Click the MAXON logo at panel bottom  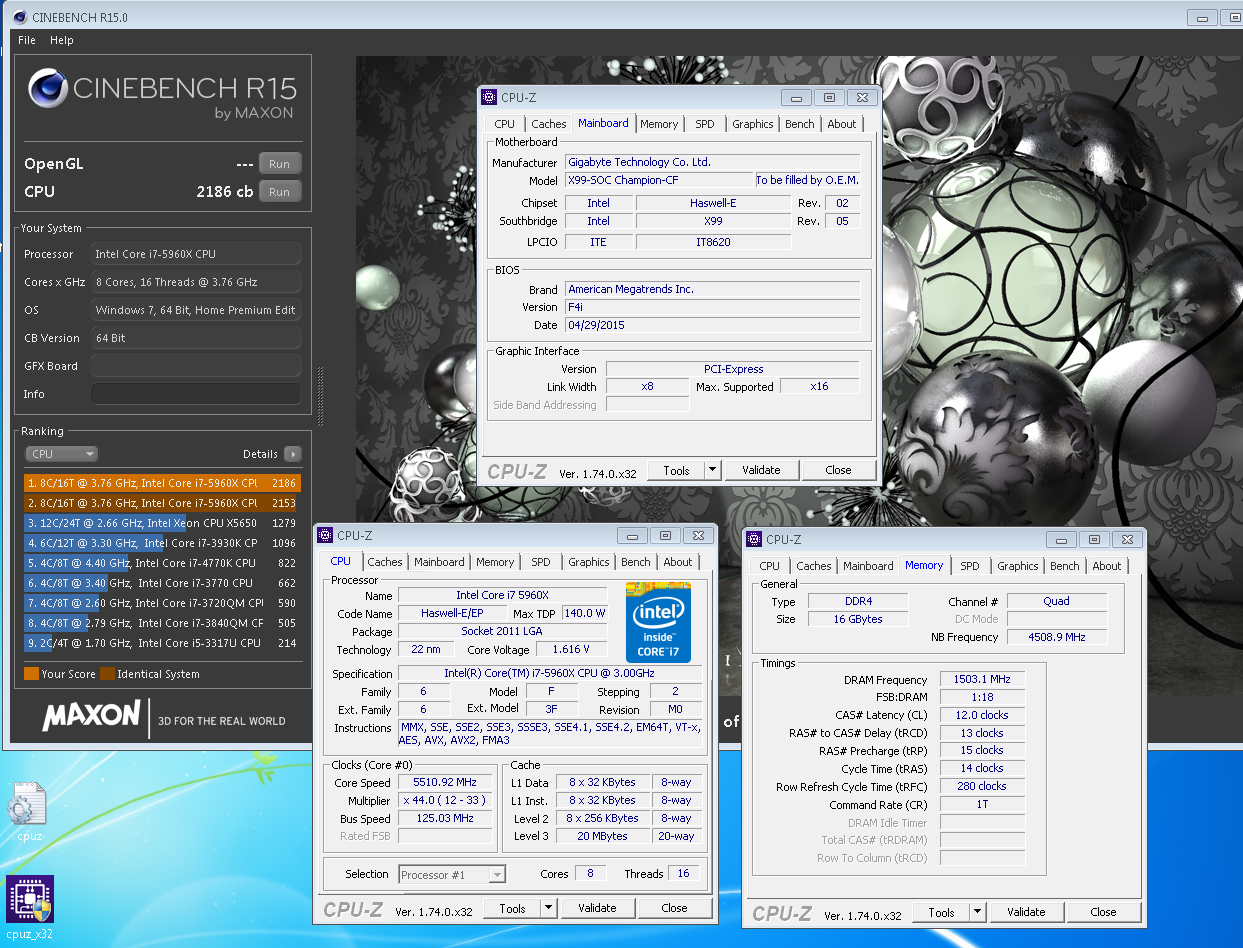tap(91, 715)
